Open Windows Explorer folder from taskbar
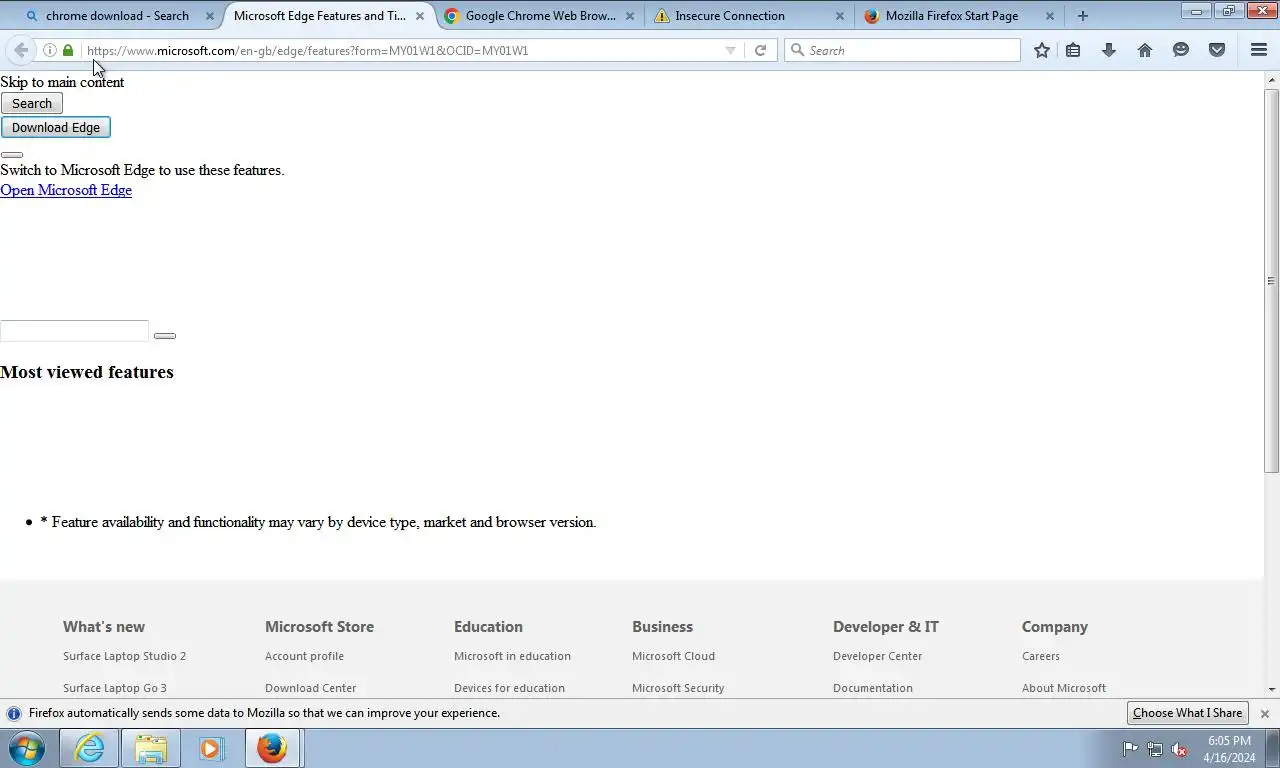 pos(151,748)
